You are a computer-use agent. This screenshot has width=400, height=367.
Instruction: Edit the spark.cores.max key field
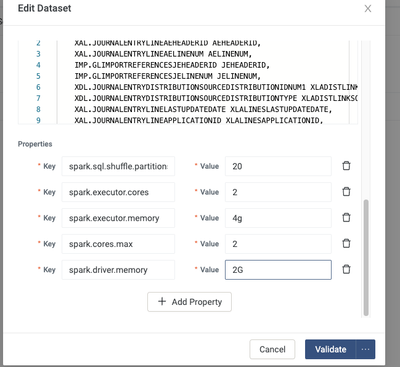[x=118, y=244]
